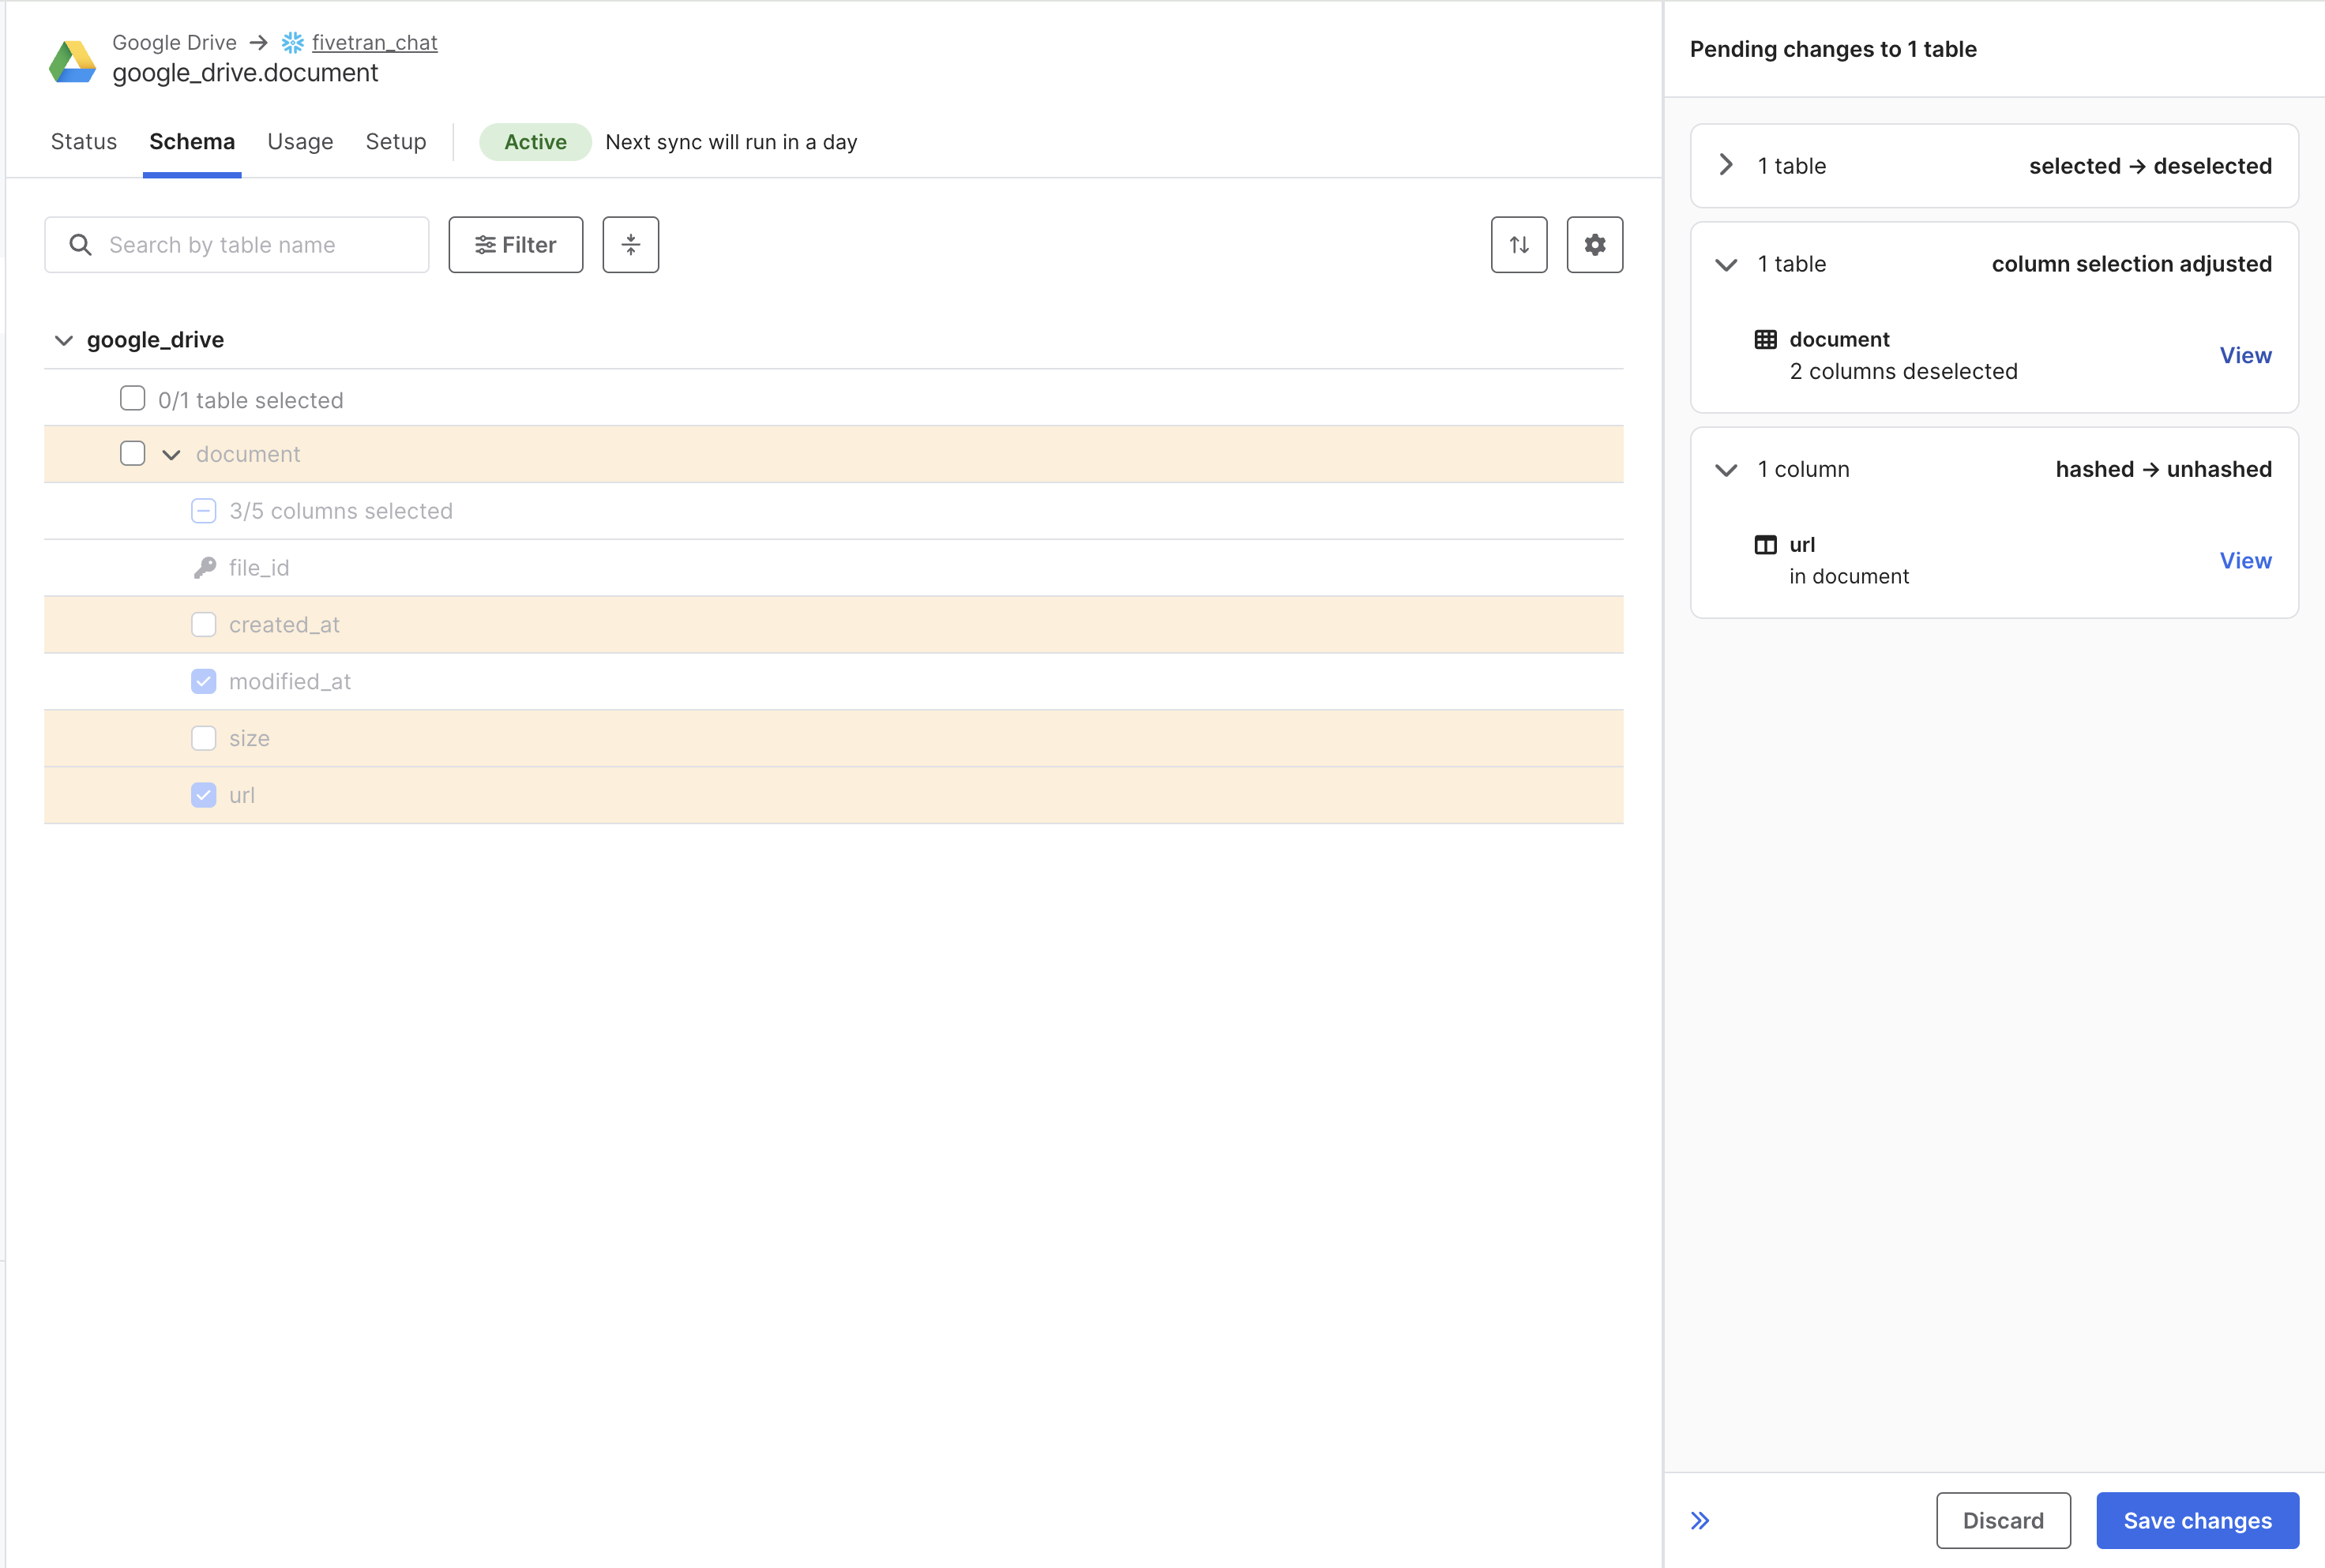Collapse the pending column hashed changes section
The width and height of the screenshot is (2325, 1568).
pyautogui.click(x=1728, y=467)
